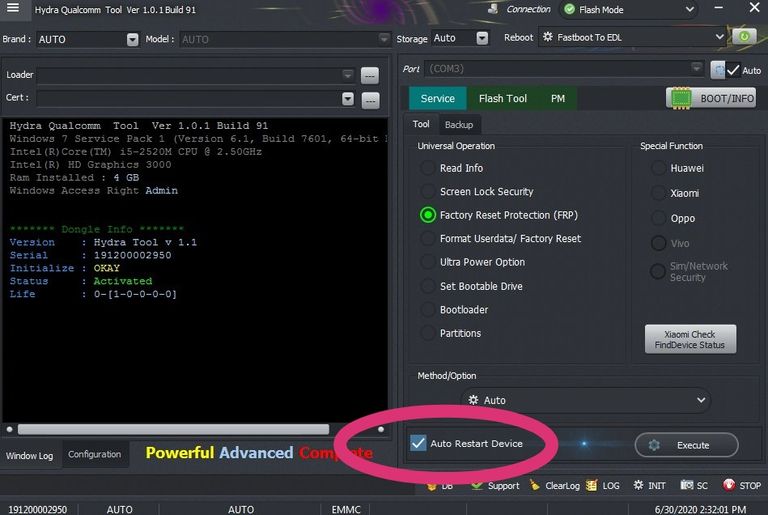Switch to the Service tab
The width and height of the screenshot is (768, 515).
point(438,98)
